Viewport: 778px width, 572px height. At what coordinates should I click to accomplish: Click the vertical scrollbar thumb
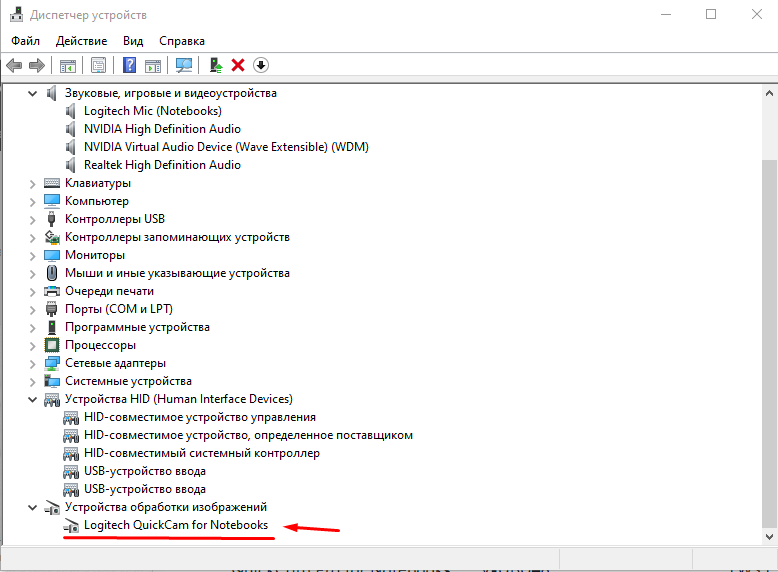769,344
